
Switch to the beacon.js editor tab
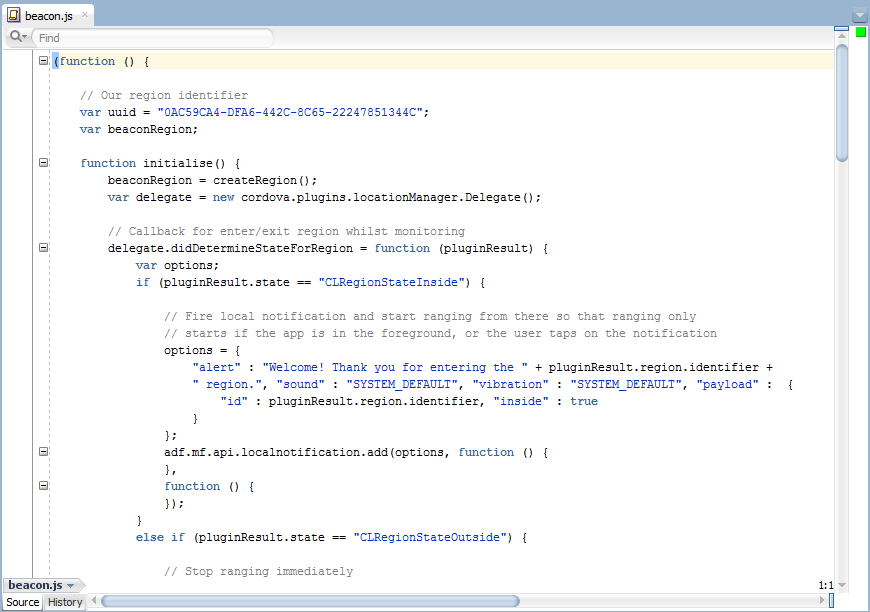coord(48,16)
